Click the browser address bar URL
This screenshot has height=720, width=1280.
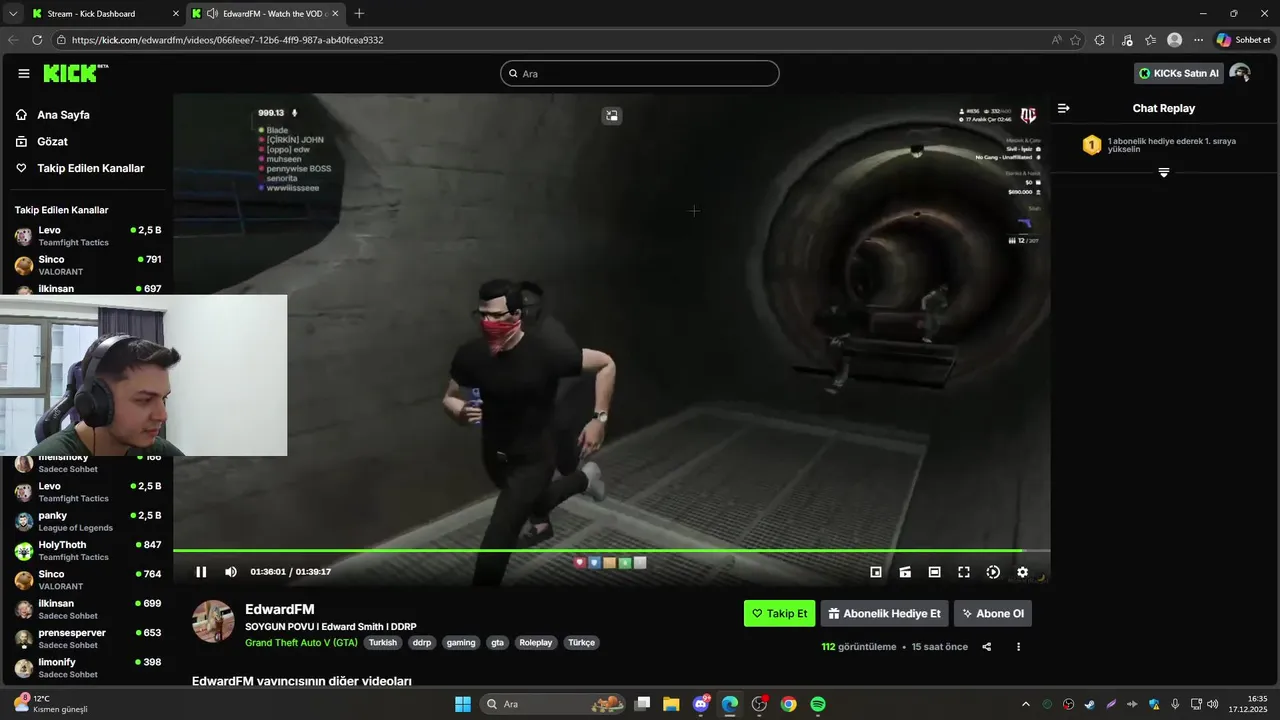[x=228, y=40]
